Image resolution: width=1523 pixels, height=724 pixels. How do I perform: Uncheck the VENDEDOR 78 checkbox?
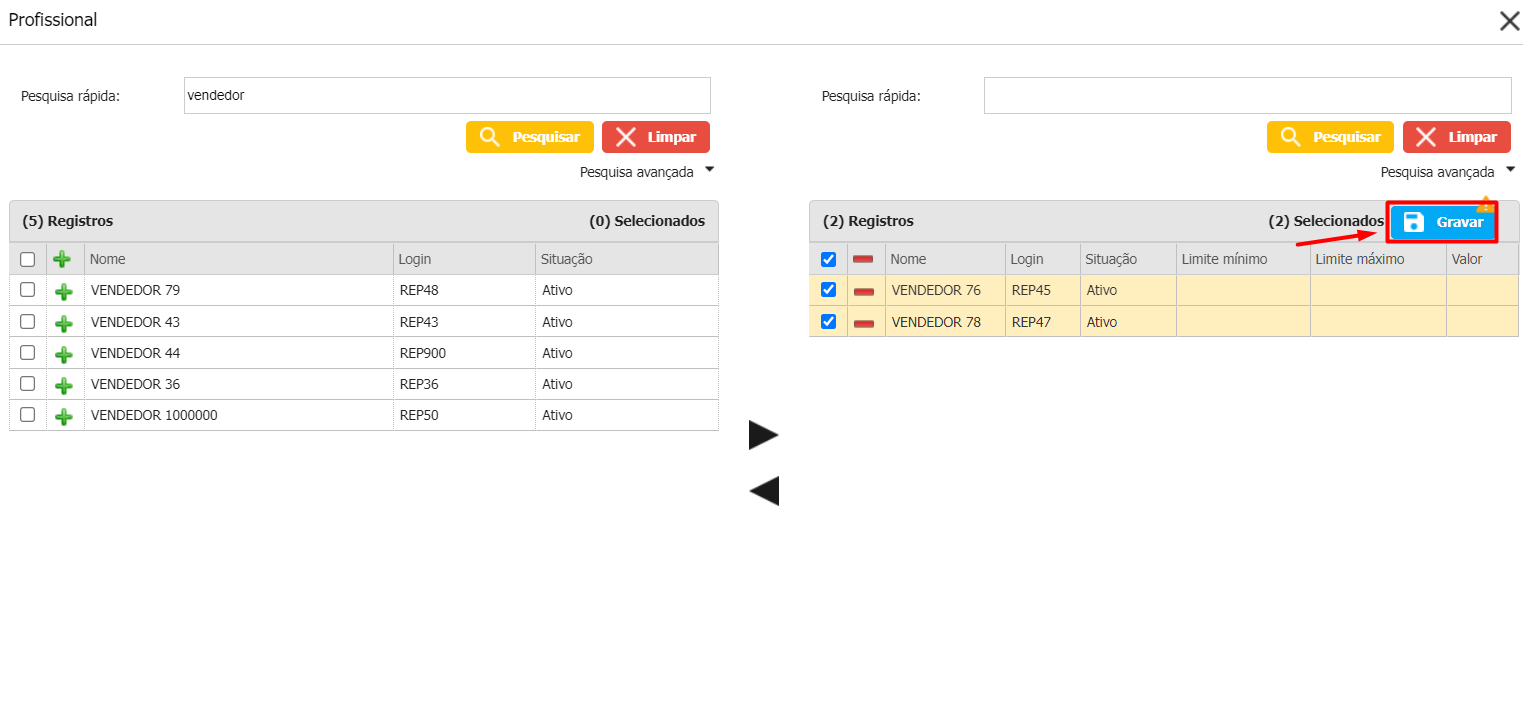pos(828,321)
